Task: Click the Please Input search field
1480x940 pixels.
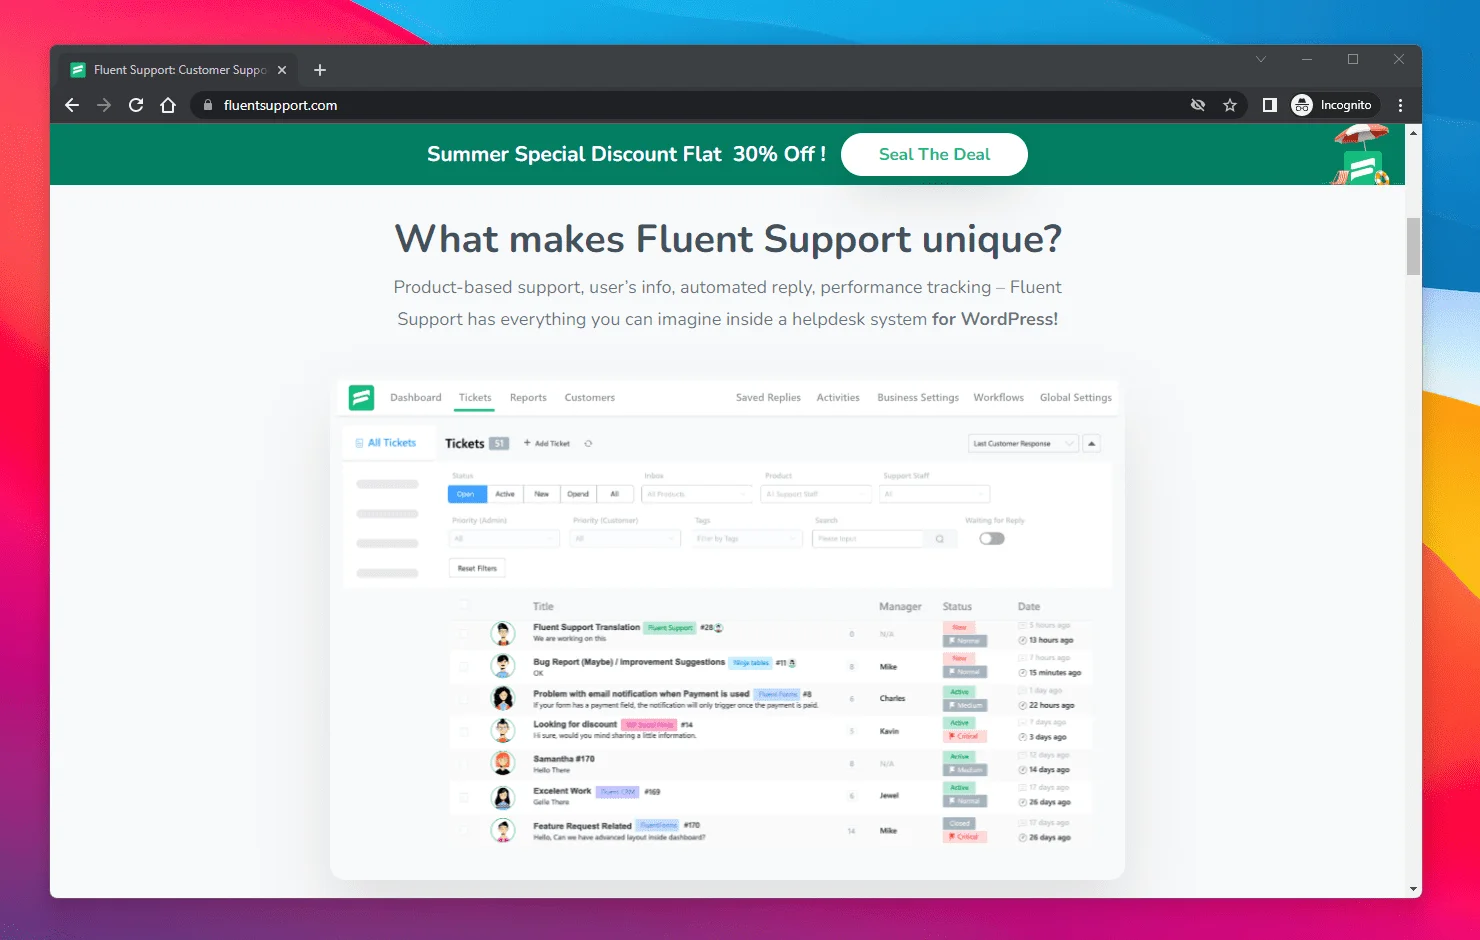Action: pos(870,538)
